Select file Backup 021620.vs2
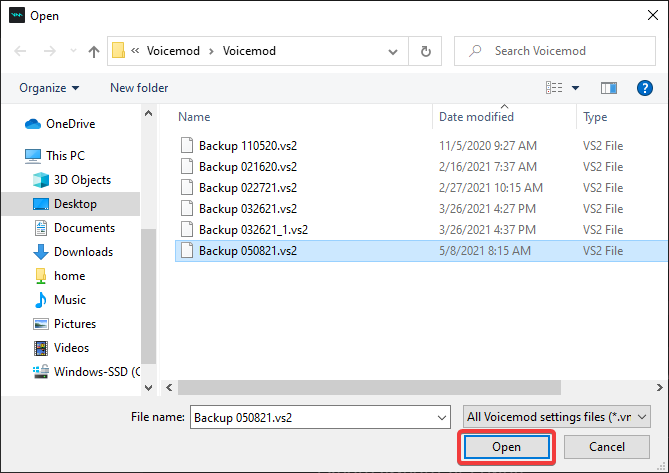This screenshot has height=473, width=669. 248,167
